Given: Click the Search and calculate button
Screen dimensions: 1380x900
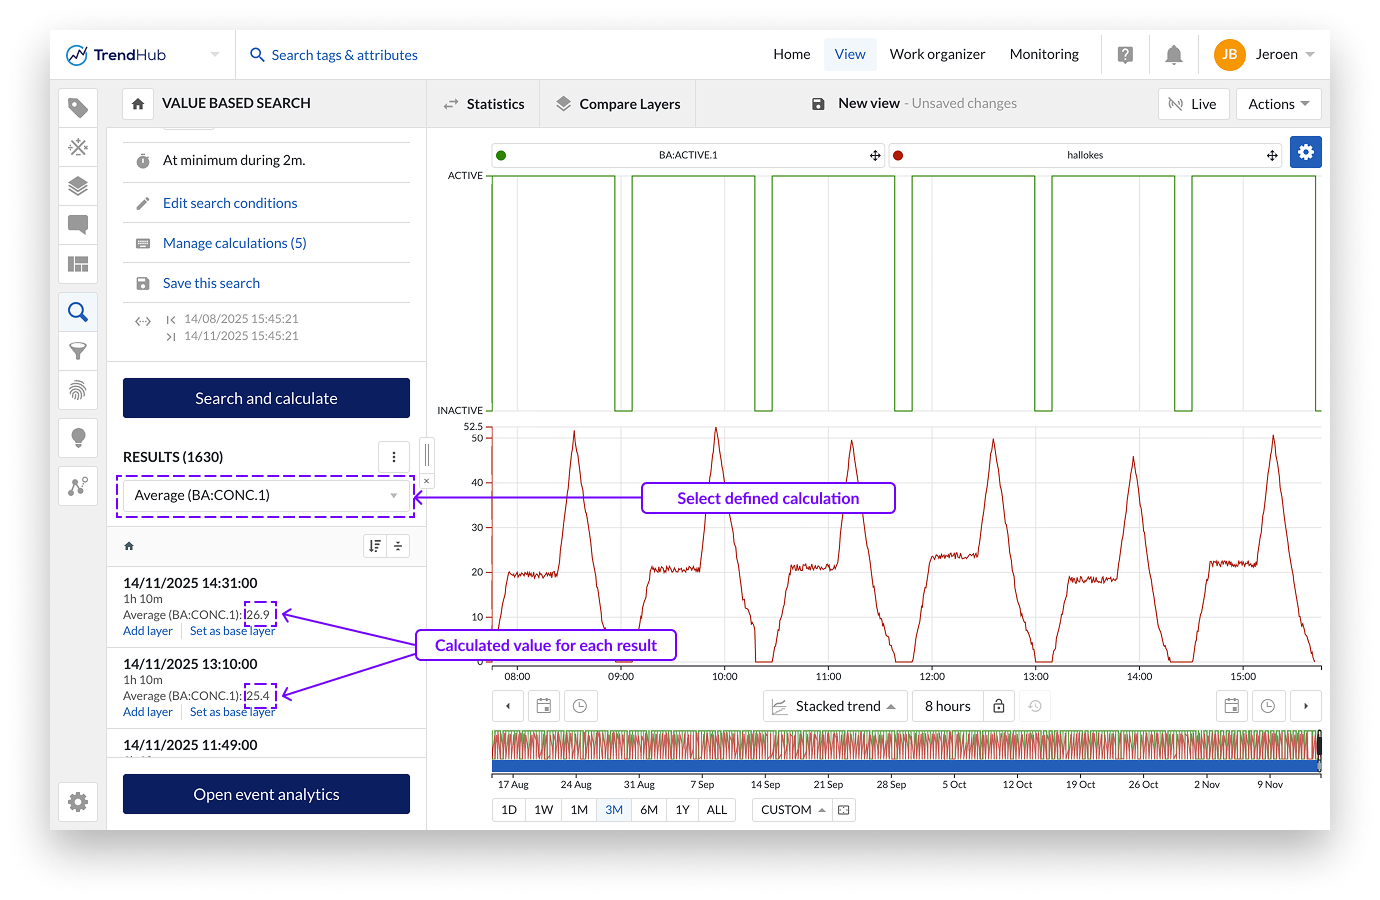Looking at the screenshot, I should (x=266, y=398).
